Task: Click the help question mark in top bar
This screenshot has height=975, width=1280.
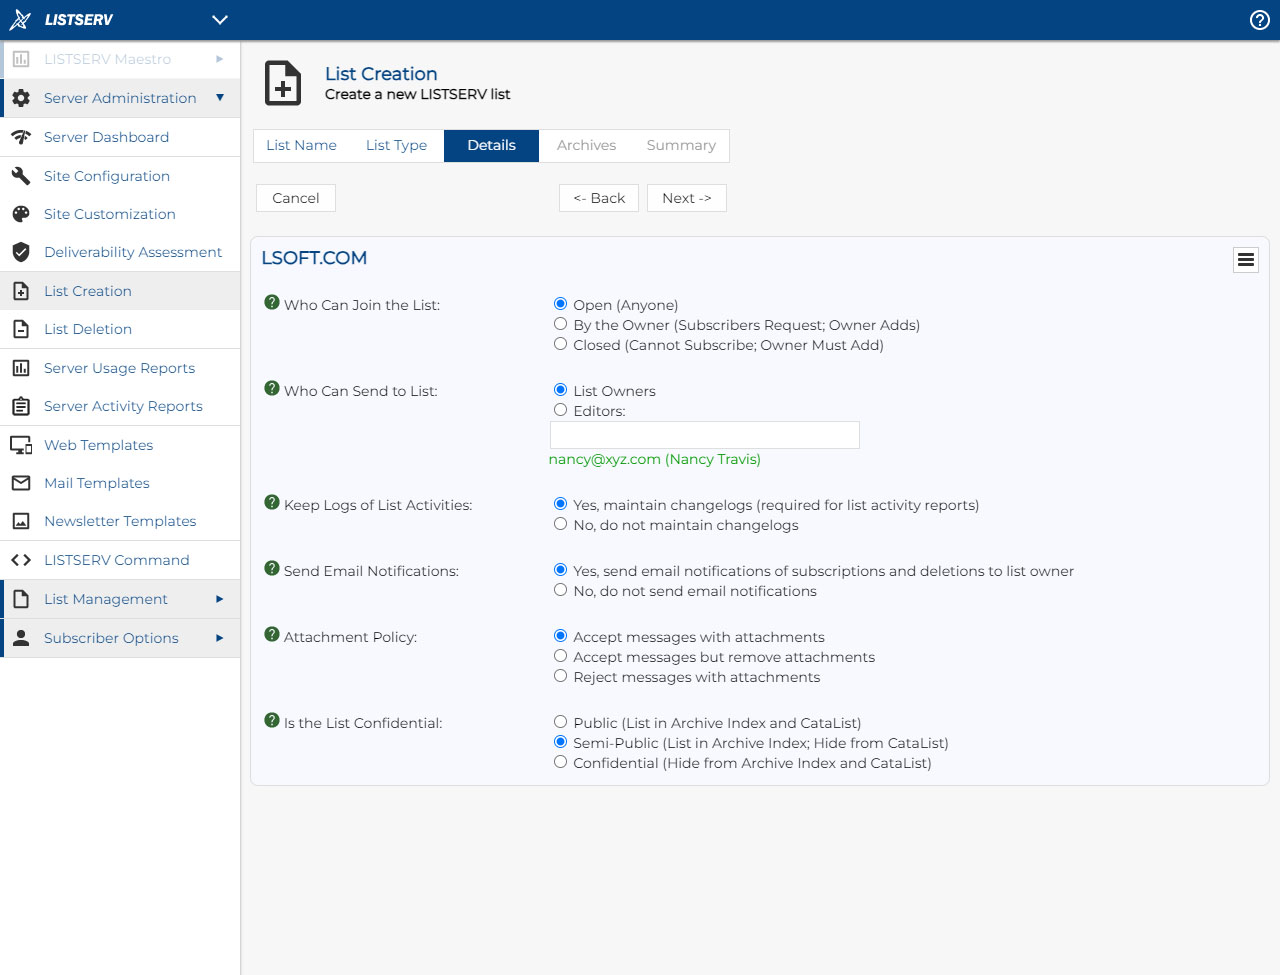Action: (x=1259, y=19)
